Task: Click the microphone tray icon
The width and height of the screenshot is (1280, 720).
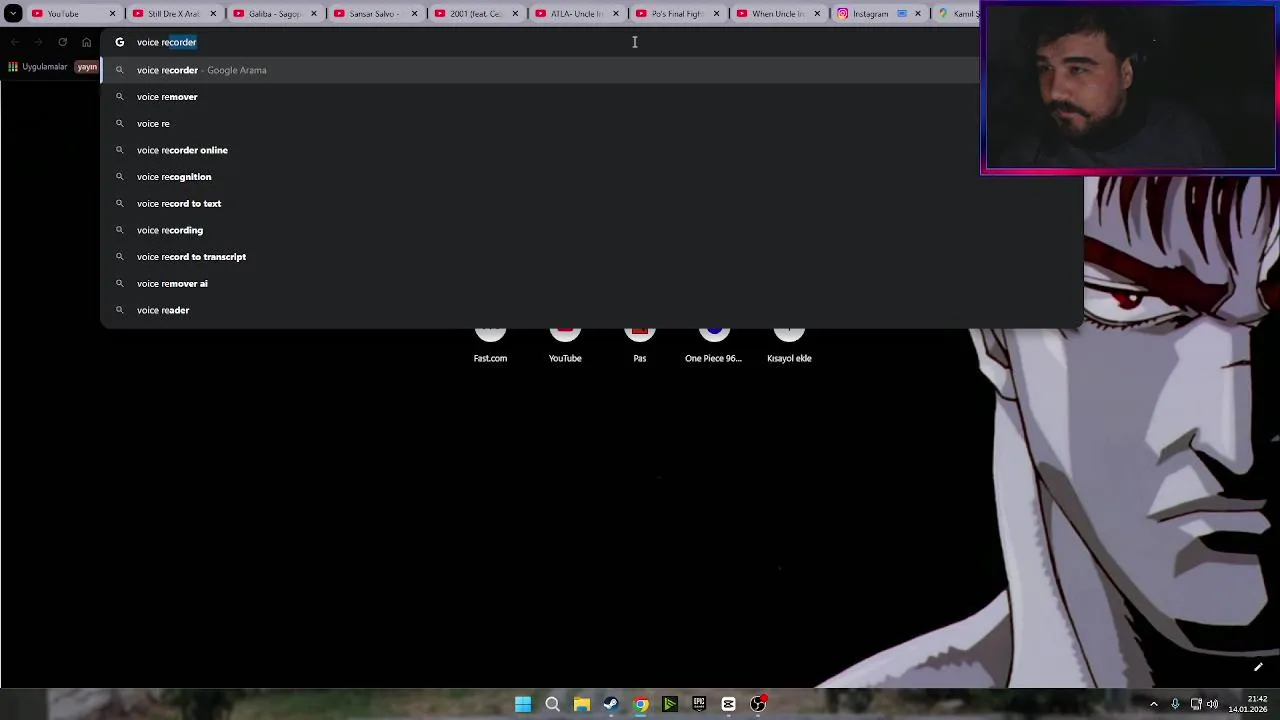Action: click(1175, 704)
